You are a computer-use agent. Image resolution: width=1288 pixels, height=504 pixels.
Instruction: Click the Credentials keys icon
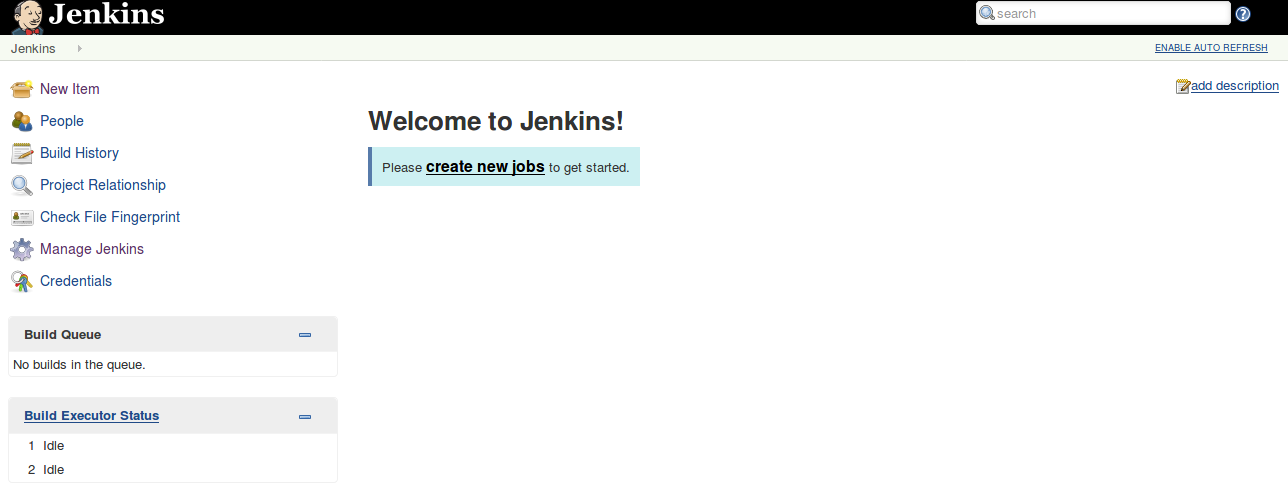click(22, 281)
